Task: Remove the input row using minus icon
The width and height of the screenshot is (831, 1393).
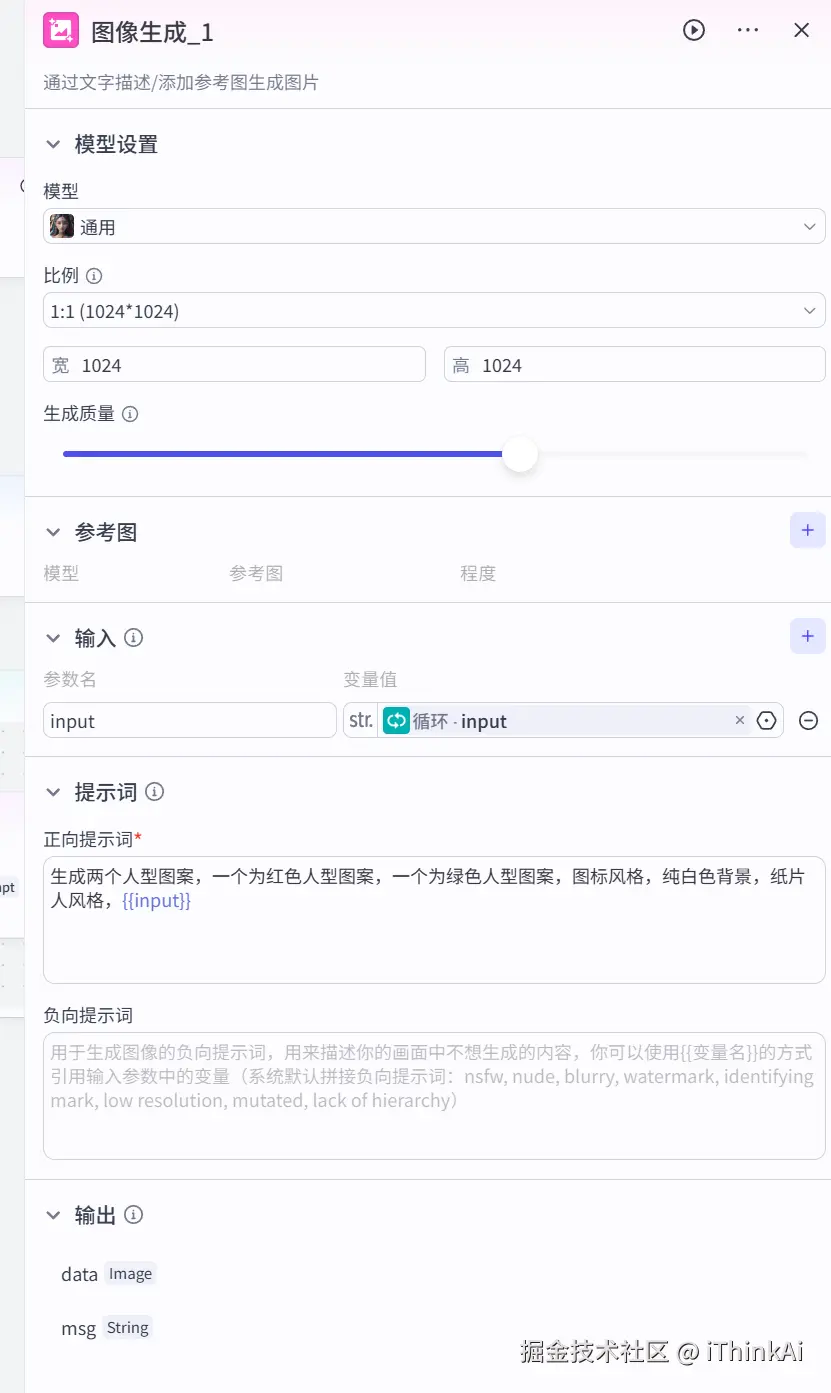Action: click(x=808, y=719)
